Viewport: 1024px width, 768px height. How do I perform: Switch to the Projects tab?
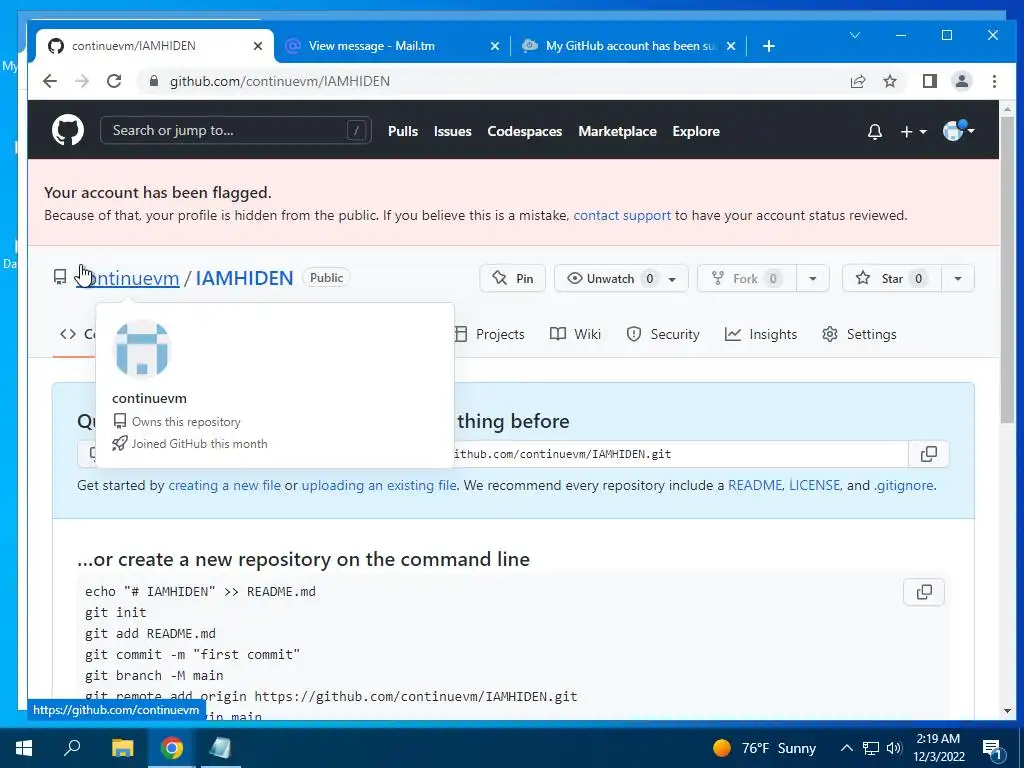(x=490, y=334)
